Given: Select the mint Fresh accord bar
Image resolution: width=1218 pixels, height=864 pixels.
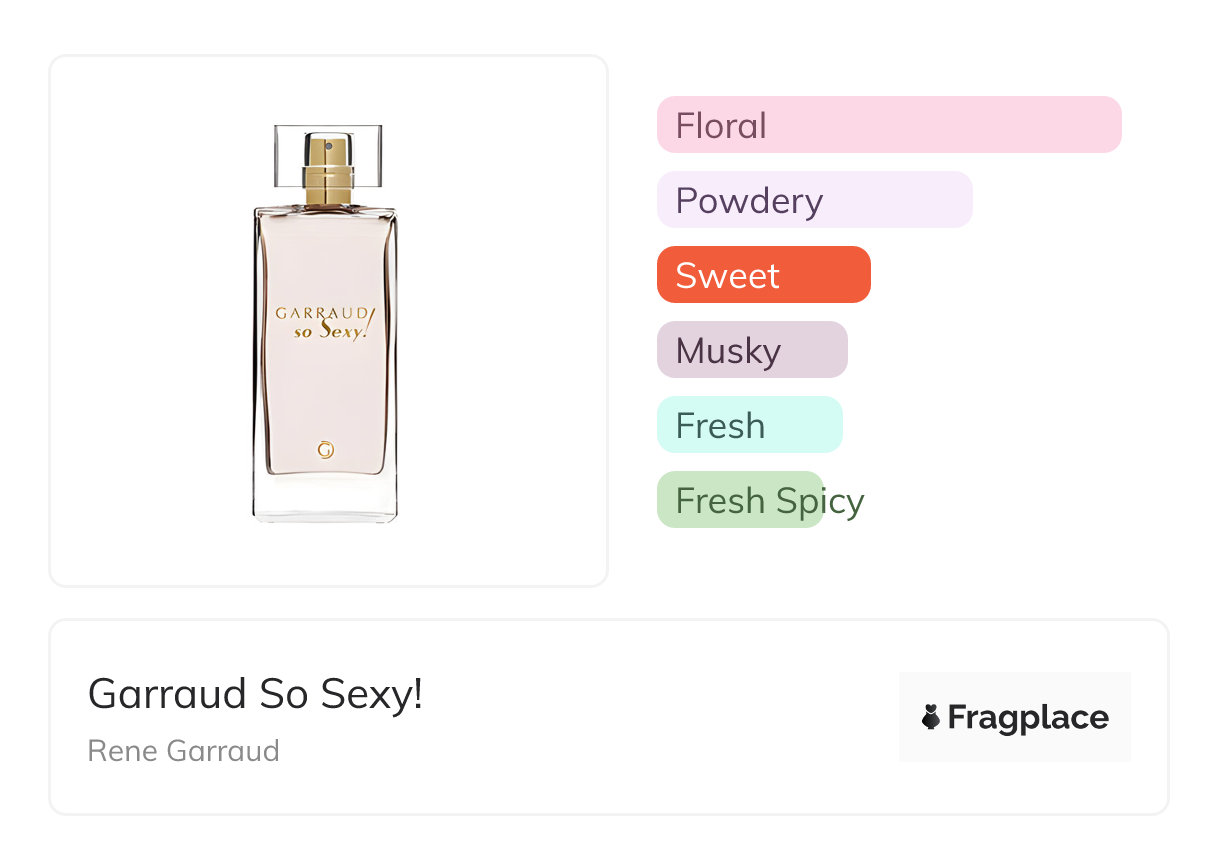Looking at the screenshot, I should (x=749, y=425).
